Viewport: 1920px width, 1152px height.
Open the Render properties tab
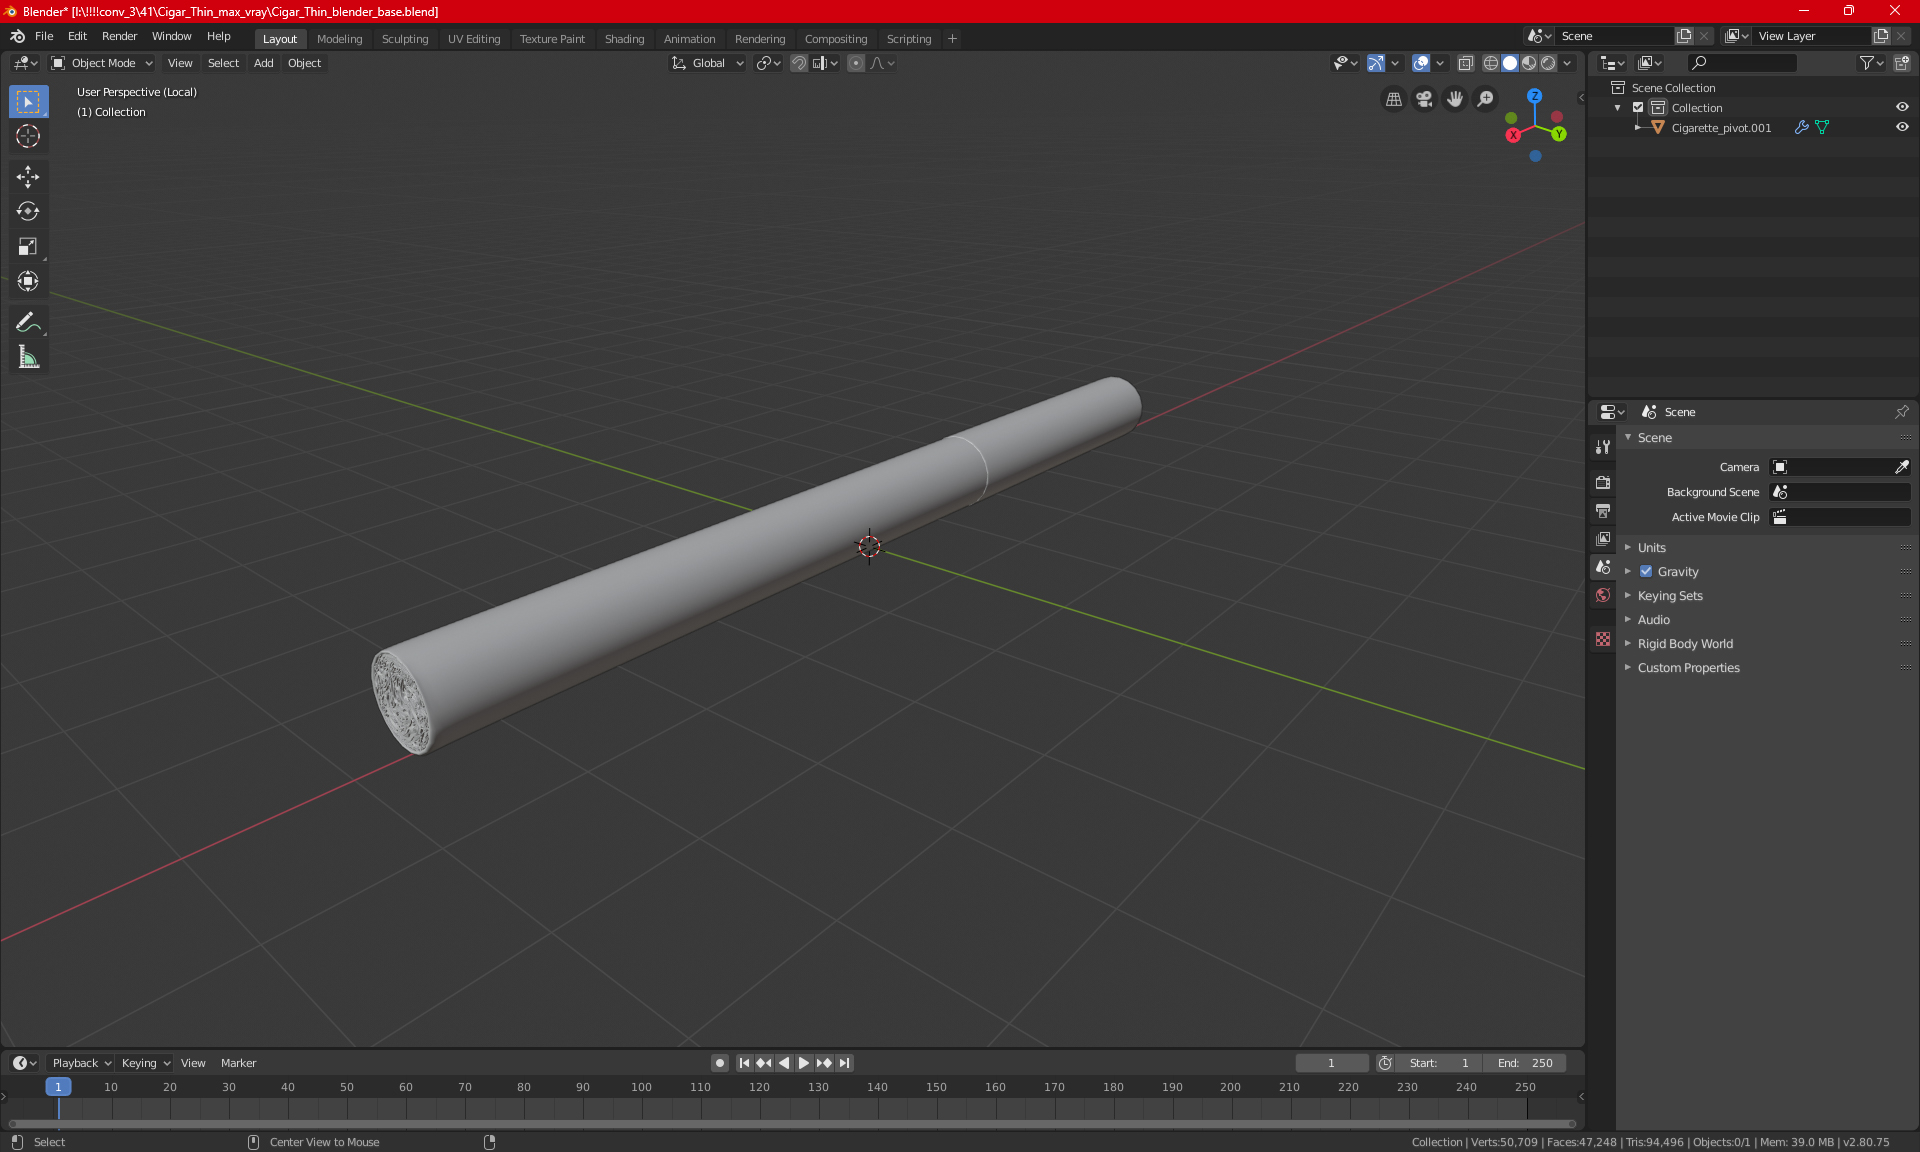pos(1603,482)
